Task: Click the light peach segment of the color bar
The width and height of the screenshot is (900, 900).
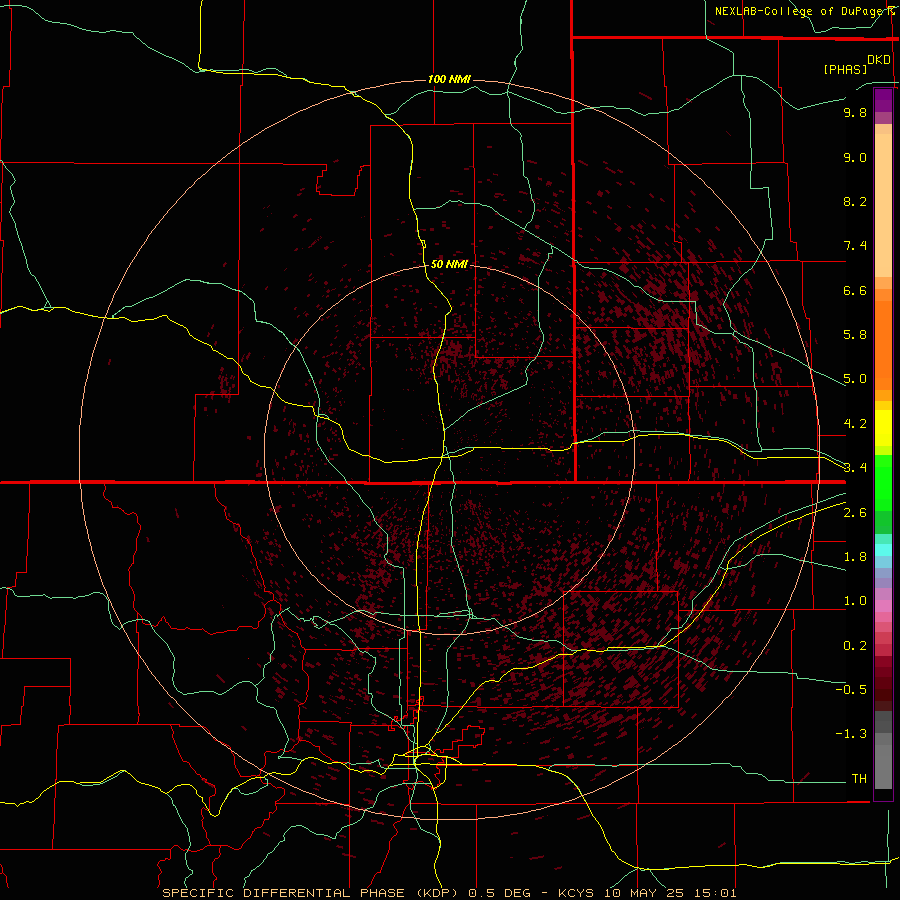Action: (x=883, y=205)
